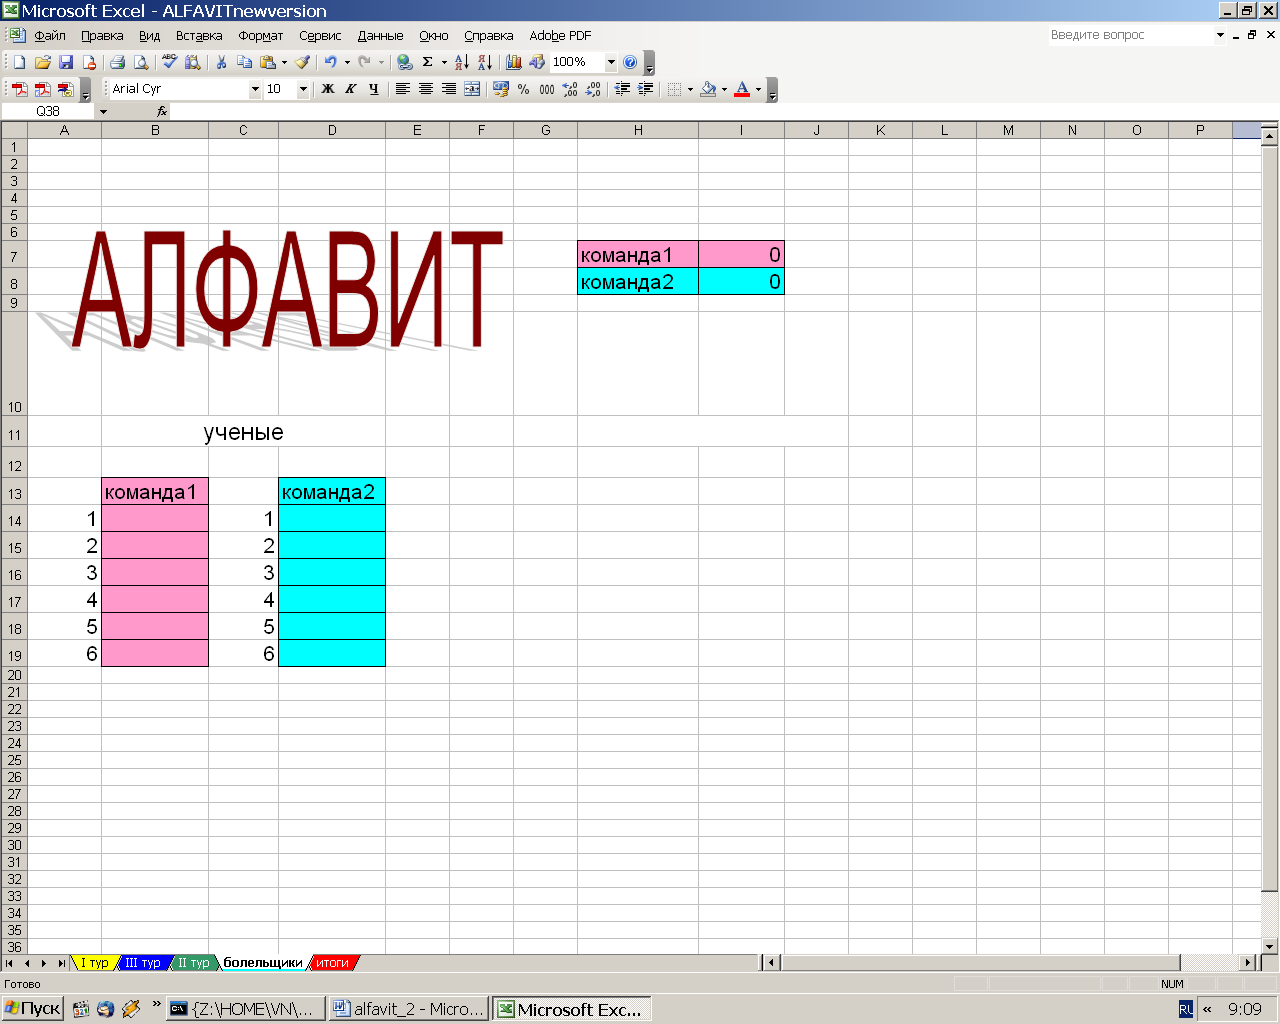The image size is (1280, 1024).
Task: Click the Format Painter brush icon
Action: tap(303, 62)
